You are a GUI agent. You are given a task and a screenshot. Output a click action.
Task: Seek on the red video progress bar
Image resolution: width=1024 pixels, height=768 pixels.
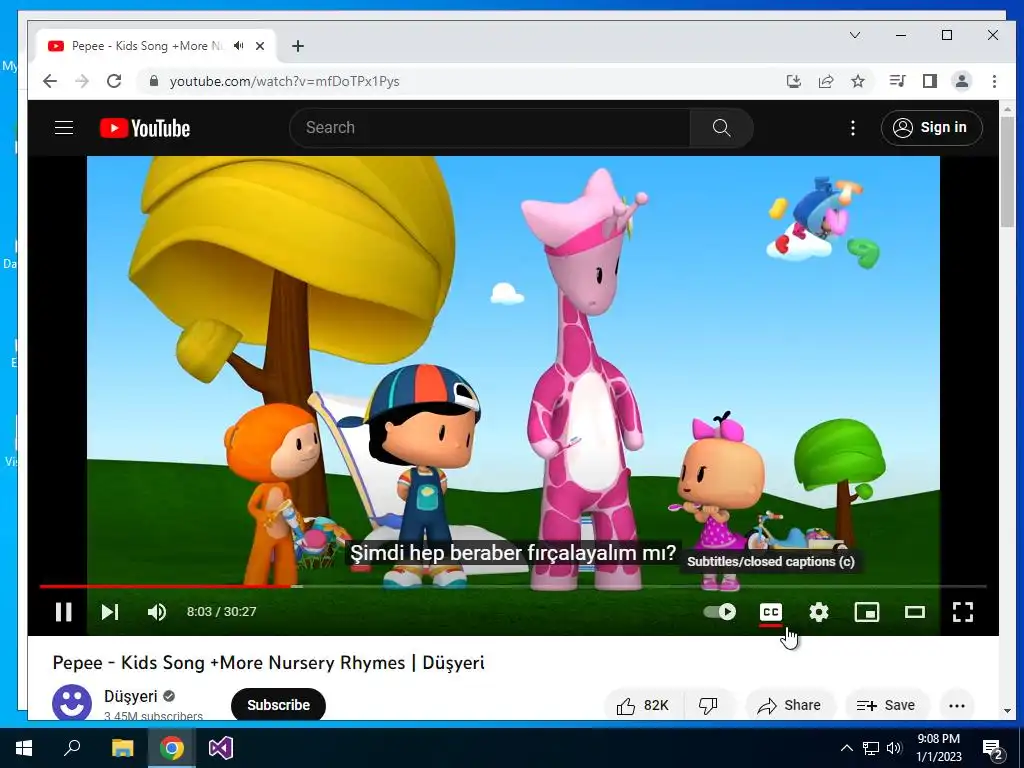pyautogui.click(x=513, y=586)
